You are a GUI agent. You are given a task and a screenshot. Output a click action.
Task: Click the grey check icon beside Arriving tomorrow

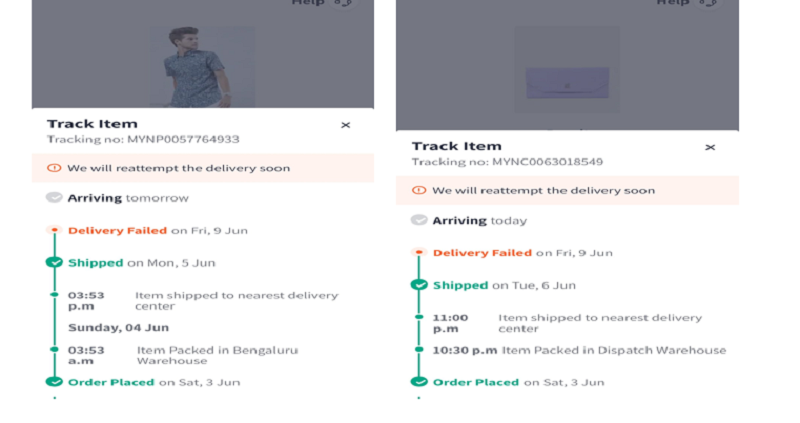pyautogui.click(x=54, y=197)
